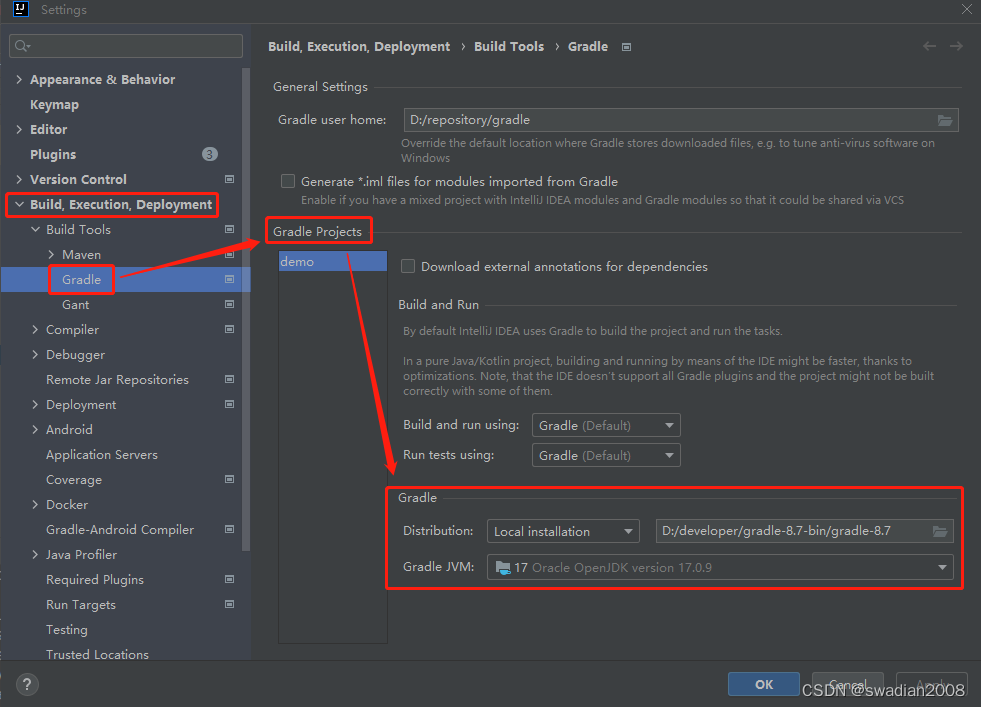The height and width of the screenshot is (707, 981).
Task: Click project-level icon beside Build Tools
Action: pos(230,230)
